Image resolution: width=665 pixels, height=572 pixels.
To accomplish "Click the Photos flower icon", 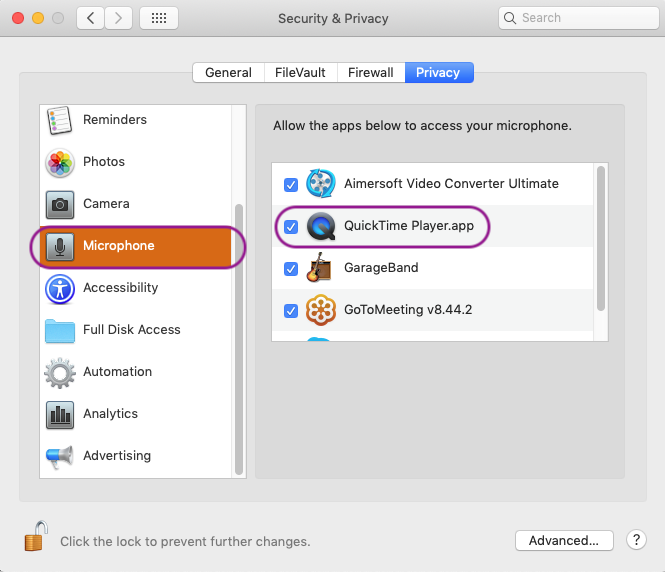I will click(x=60, y=162).
